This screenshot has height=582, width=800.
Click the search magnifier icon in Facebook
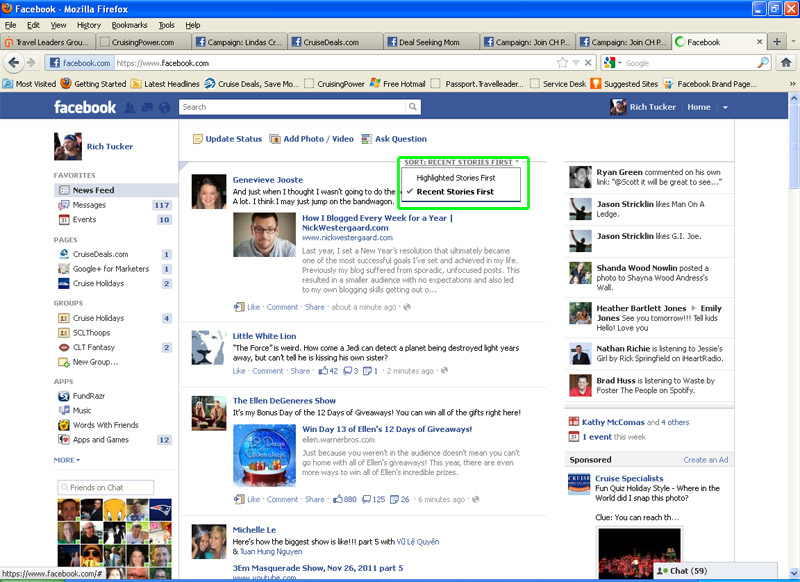click(x=413, y=107)
